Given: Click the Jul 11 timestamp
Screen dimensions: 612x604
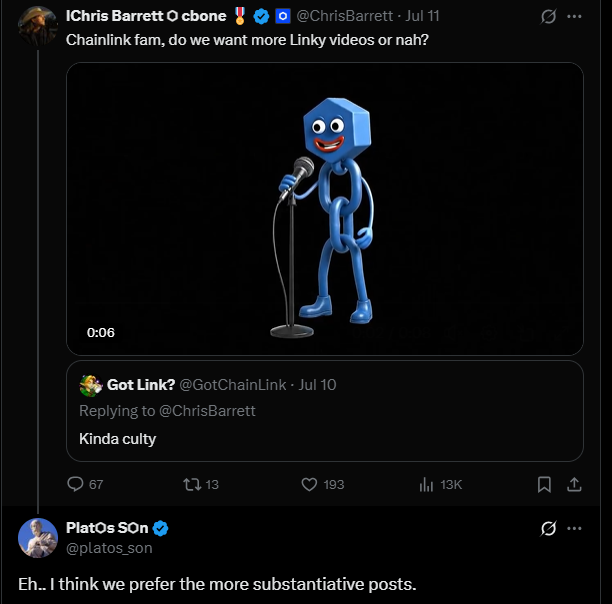Looking at the screenshot, I should pos(420,16).
